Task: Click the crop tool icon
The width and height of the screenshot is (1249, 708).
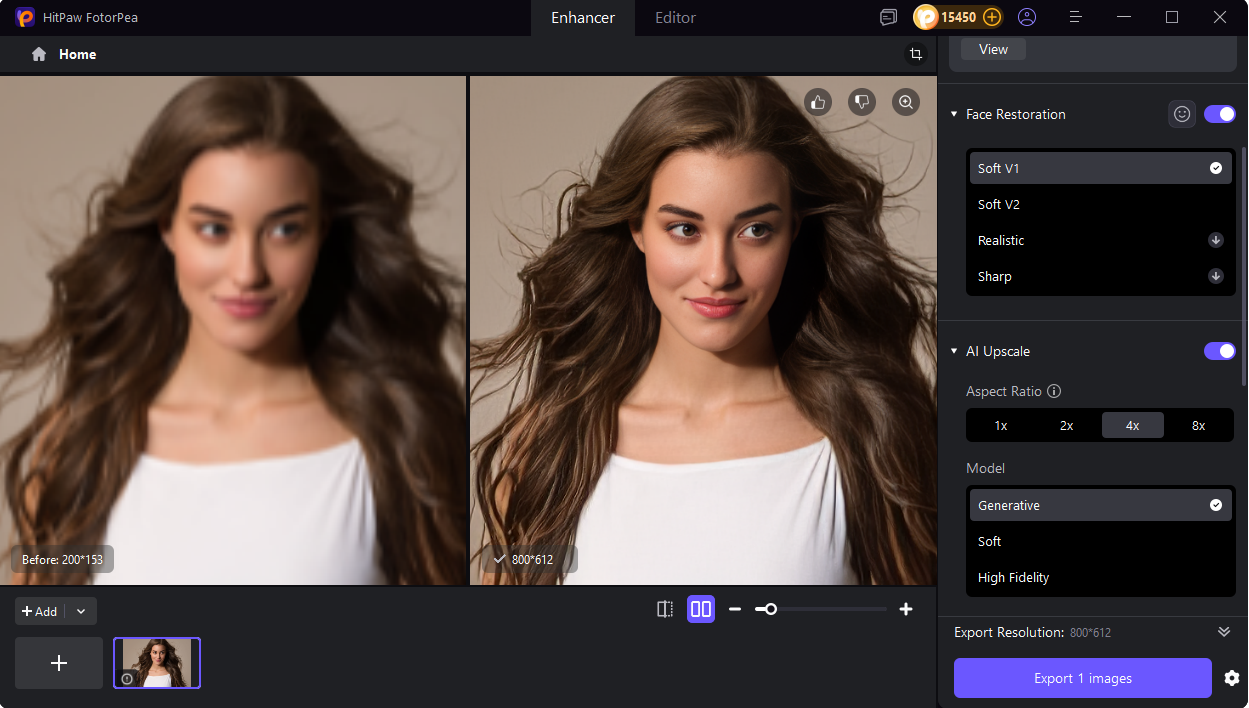Action: [916, 54]
